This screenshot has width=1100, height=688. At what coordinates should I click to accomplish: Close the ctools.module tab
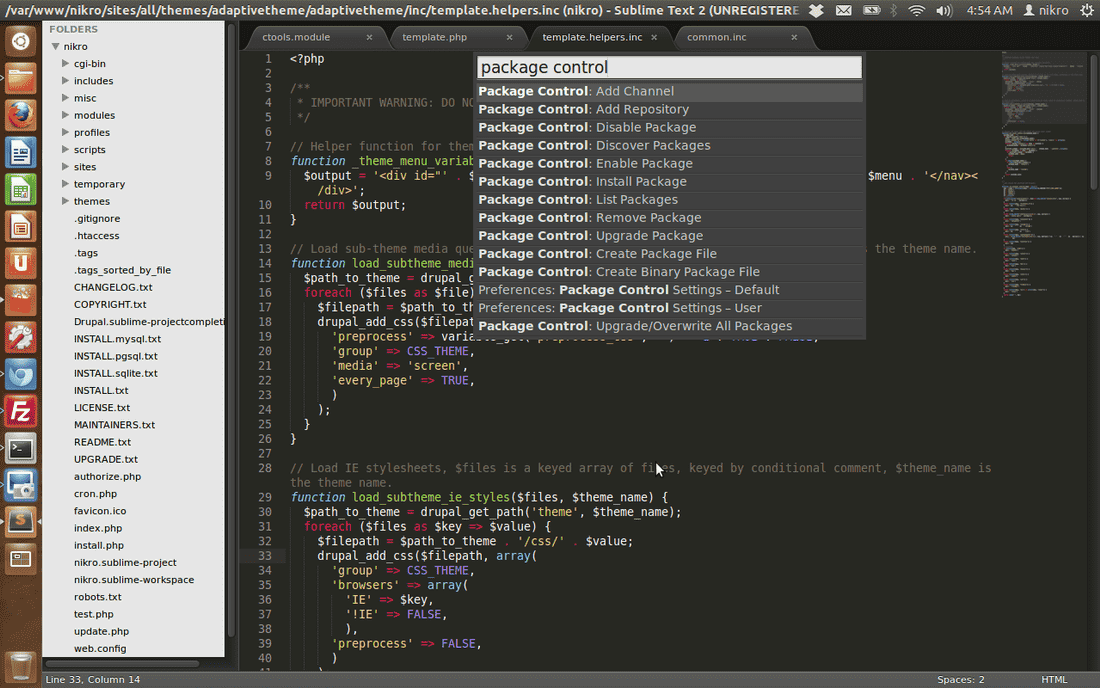tap(369, 37)
